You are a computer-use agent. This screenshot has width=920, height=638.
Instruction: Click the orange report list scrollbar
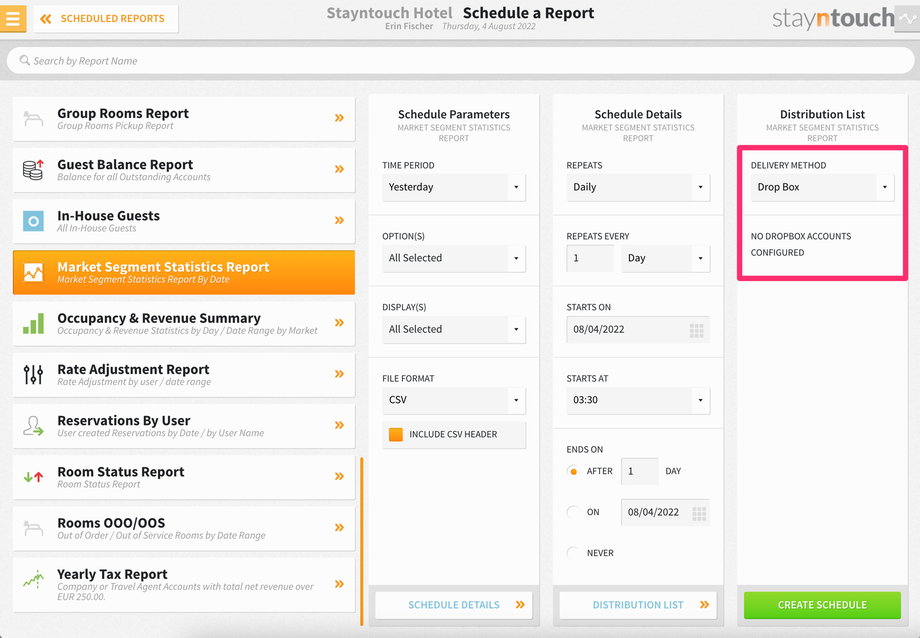pos(361,541)
